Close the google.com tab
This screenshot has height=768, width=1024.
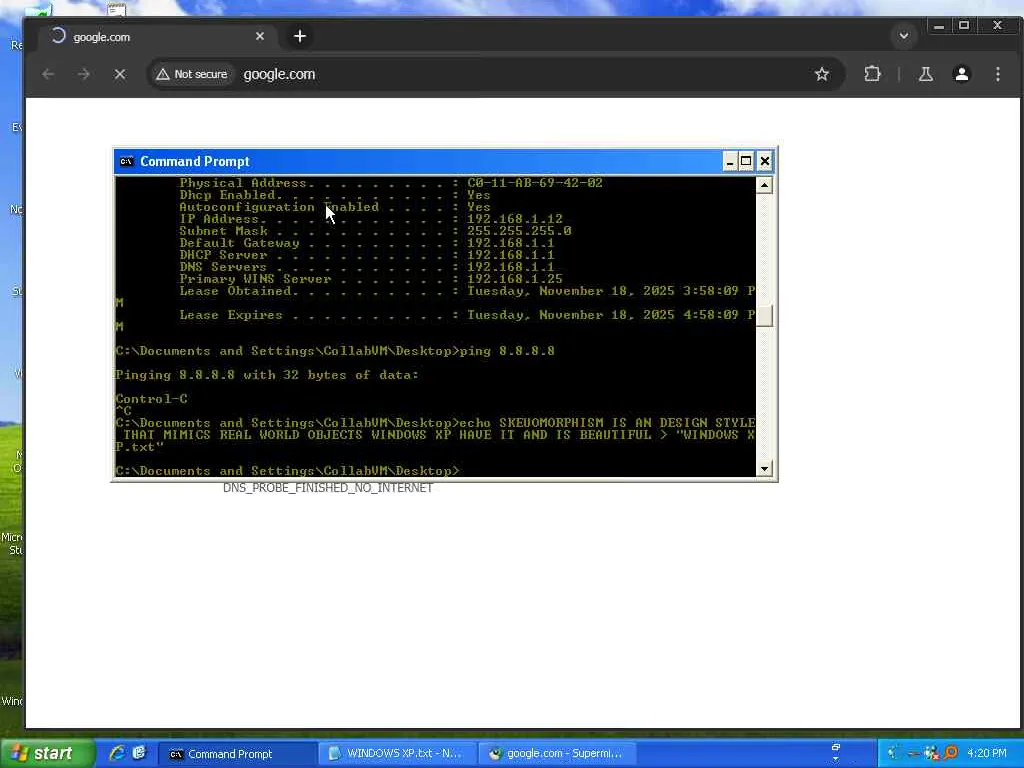point(260,37)
